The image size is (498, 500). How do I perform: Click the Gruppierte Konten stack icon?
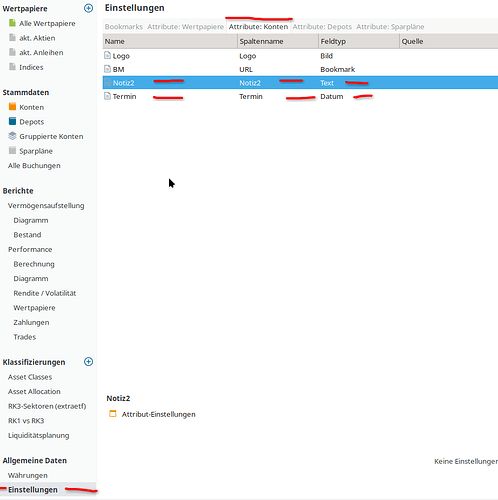[12, 136]
